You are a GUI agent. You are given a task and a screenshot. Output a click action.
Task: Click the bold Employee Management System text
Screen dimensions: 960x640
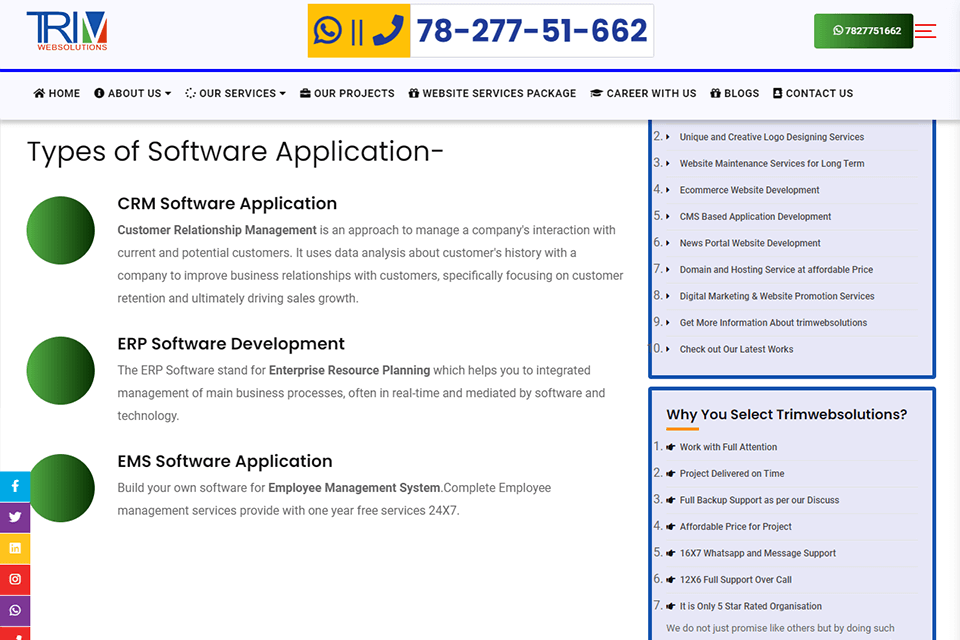354,488
